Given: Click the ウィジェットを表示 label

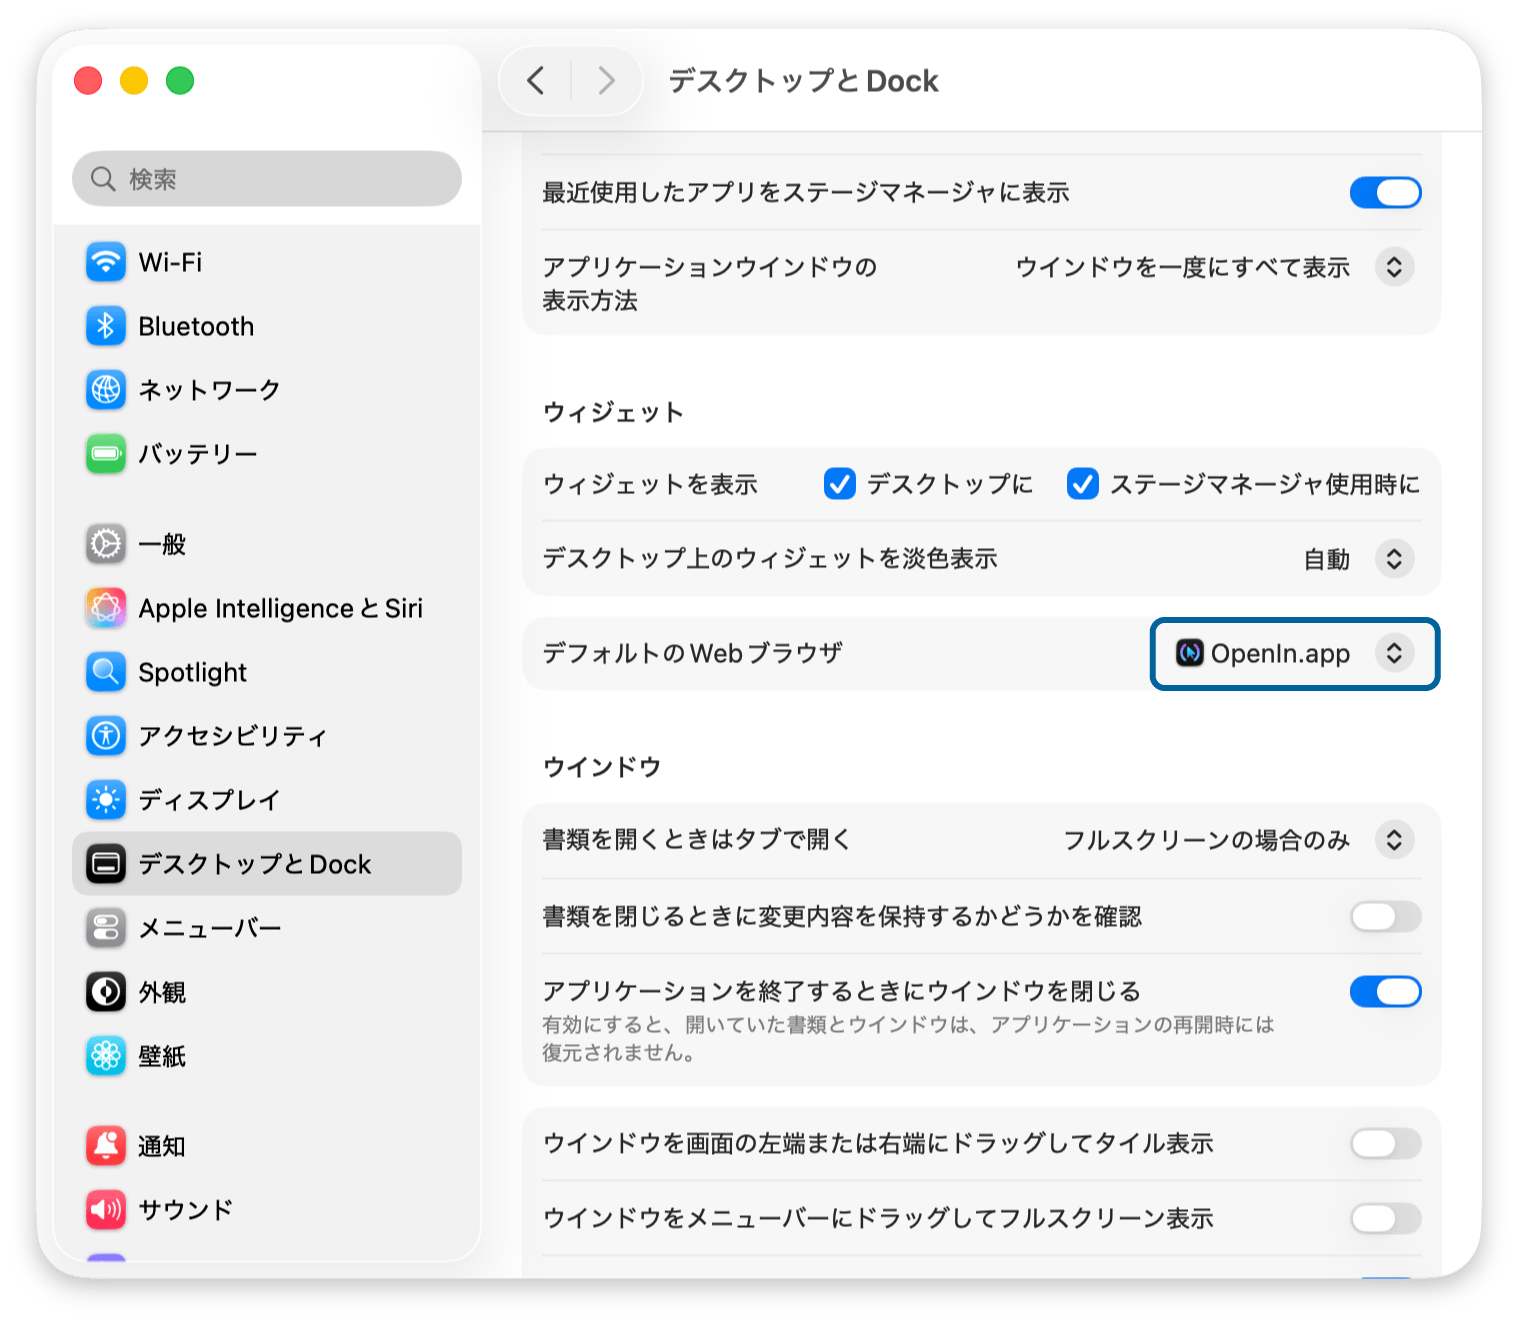Looking at the screenshot, I should [650, 484].
